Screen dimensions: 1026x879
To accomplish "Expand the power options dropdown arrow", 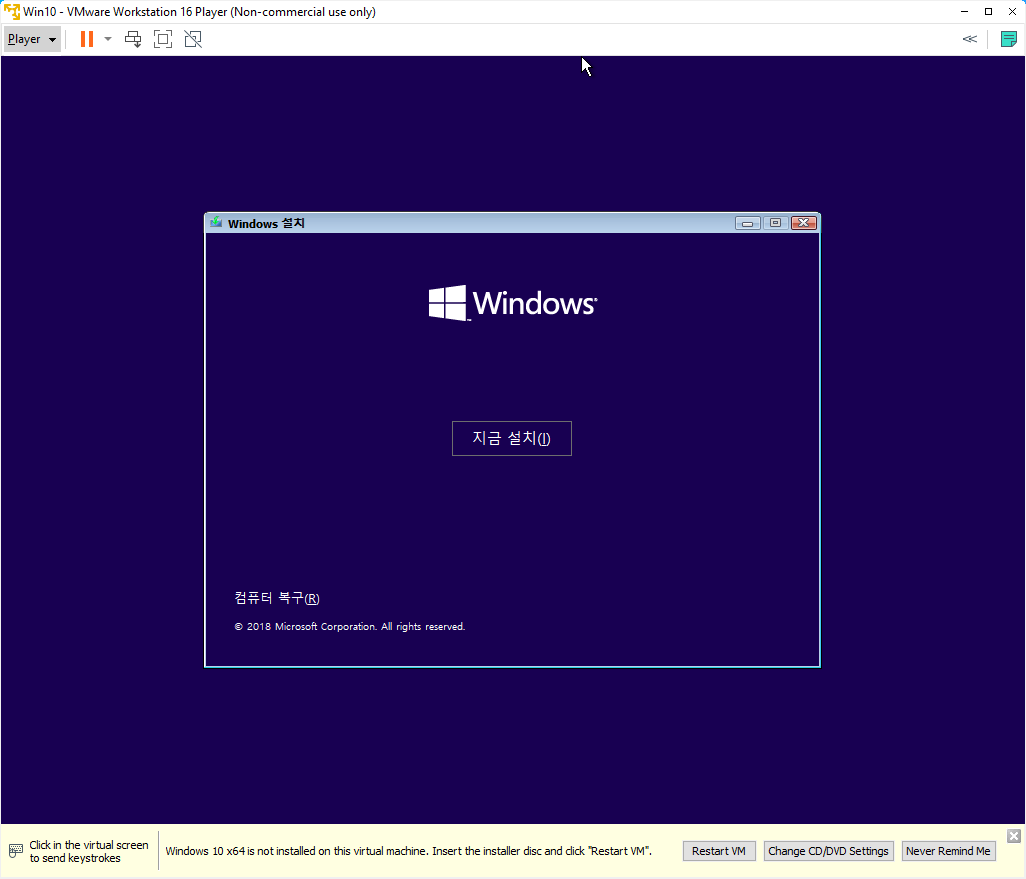I will tap(108, 39).
